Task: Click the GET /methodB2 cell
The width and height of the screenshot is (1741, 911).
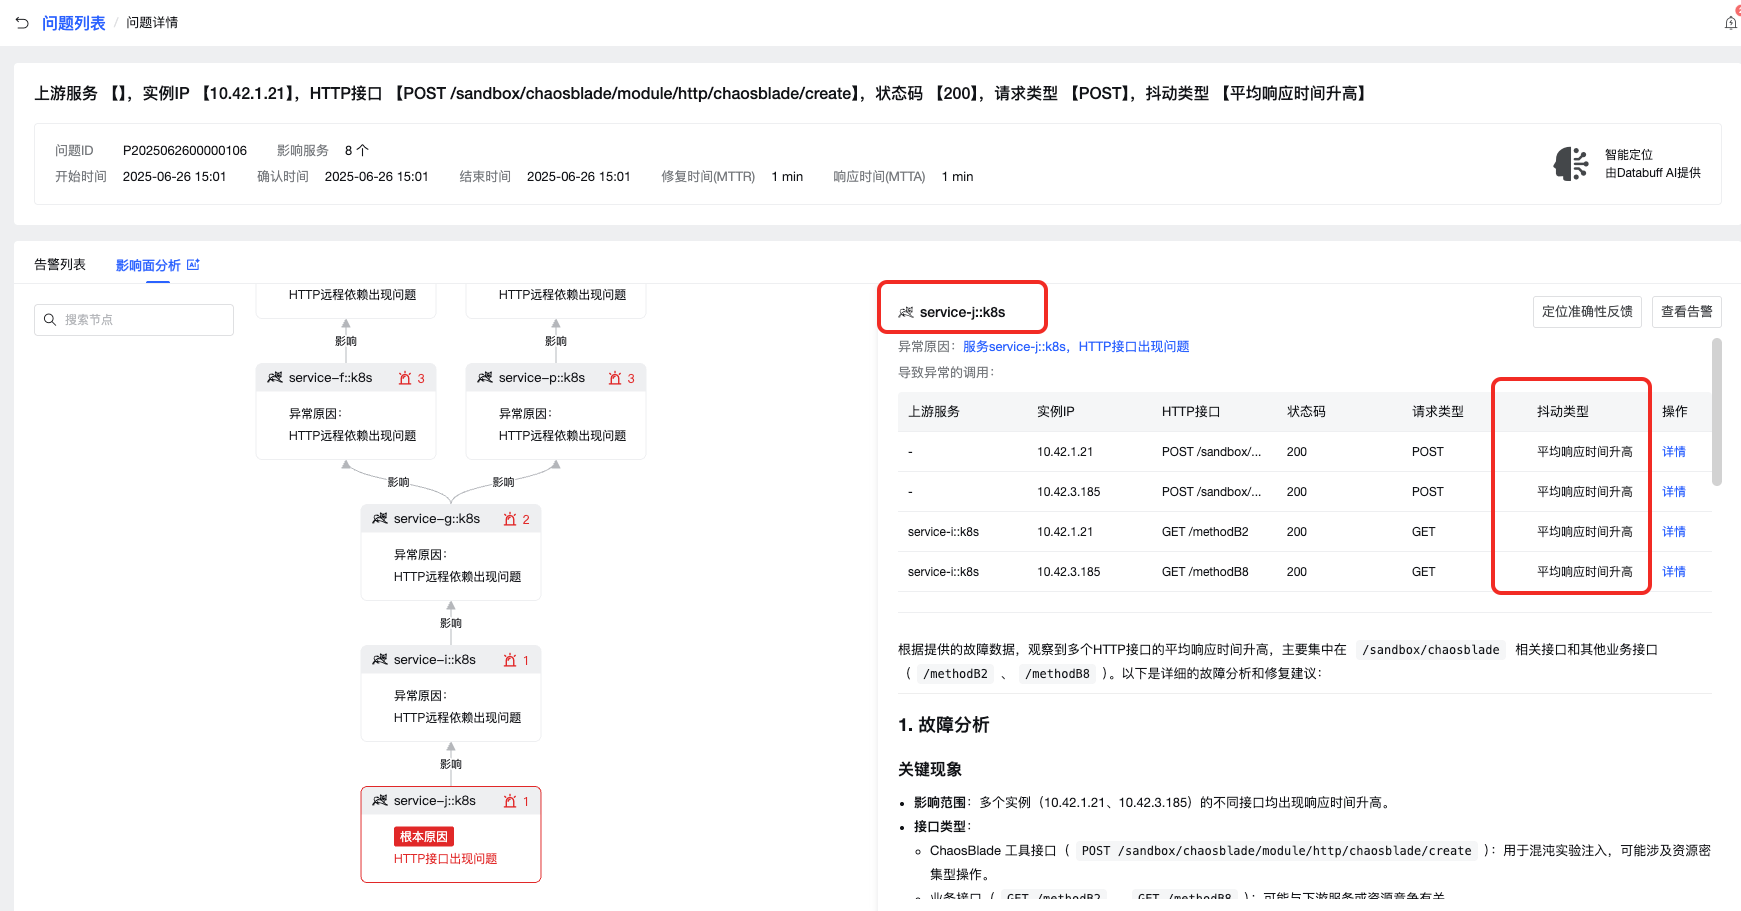Action: click(1205, 532)
